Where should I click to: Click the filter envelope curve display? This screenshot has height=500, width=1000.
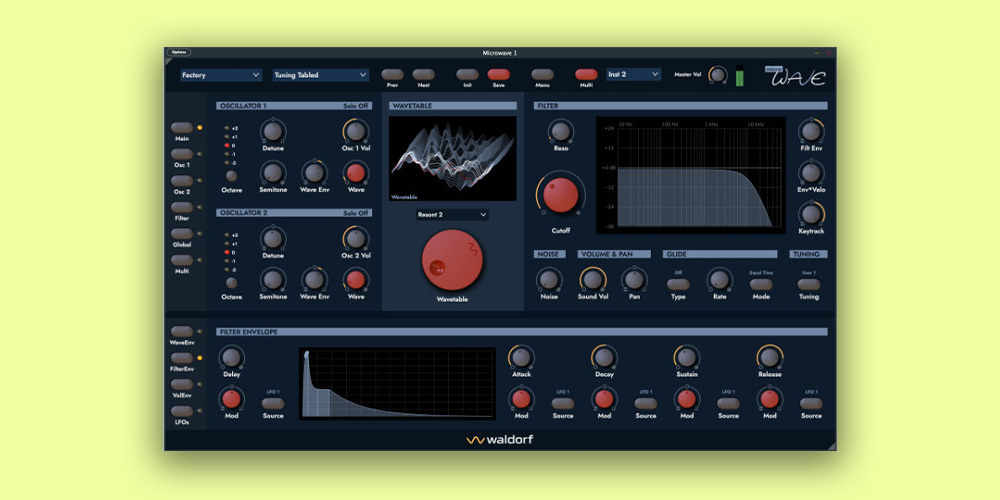(x=397, y=383)
